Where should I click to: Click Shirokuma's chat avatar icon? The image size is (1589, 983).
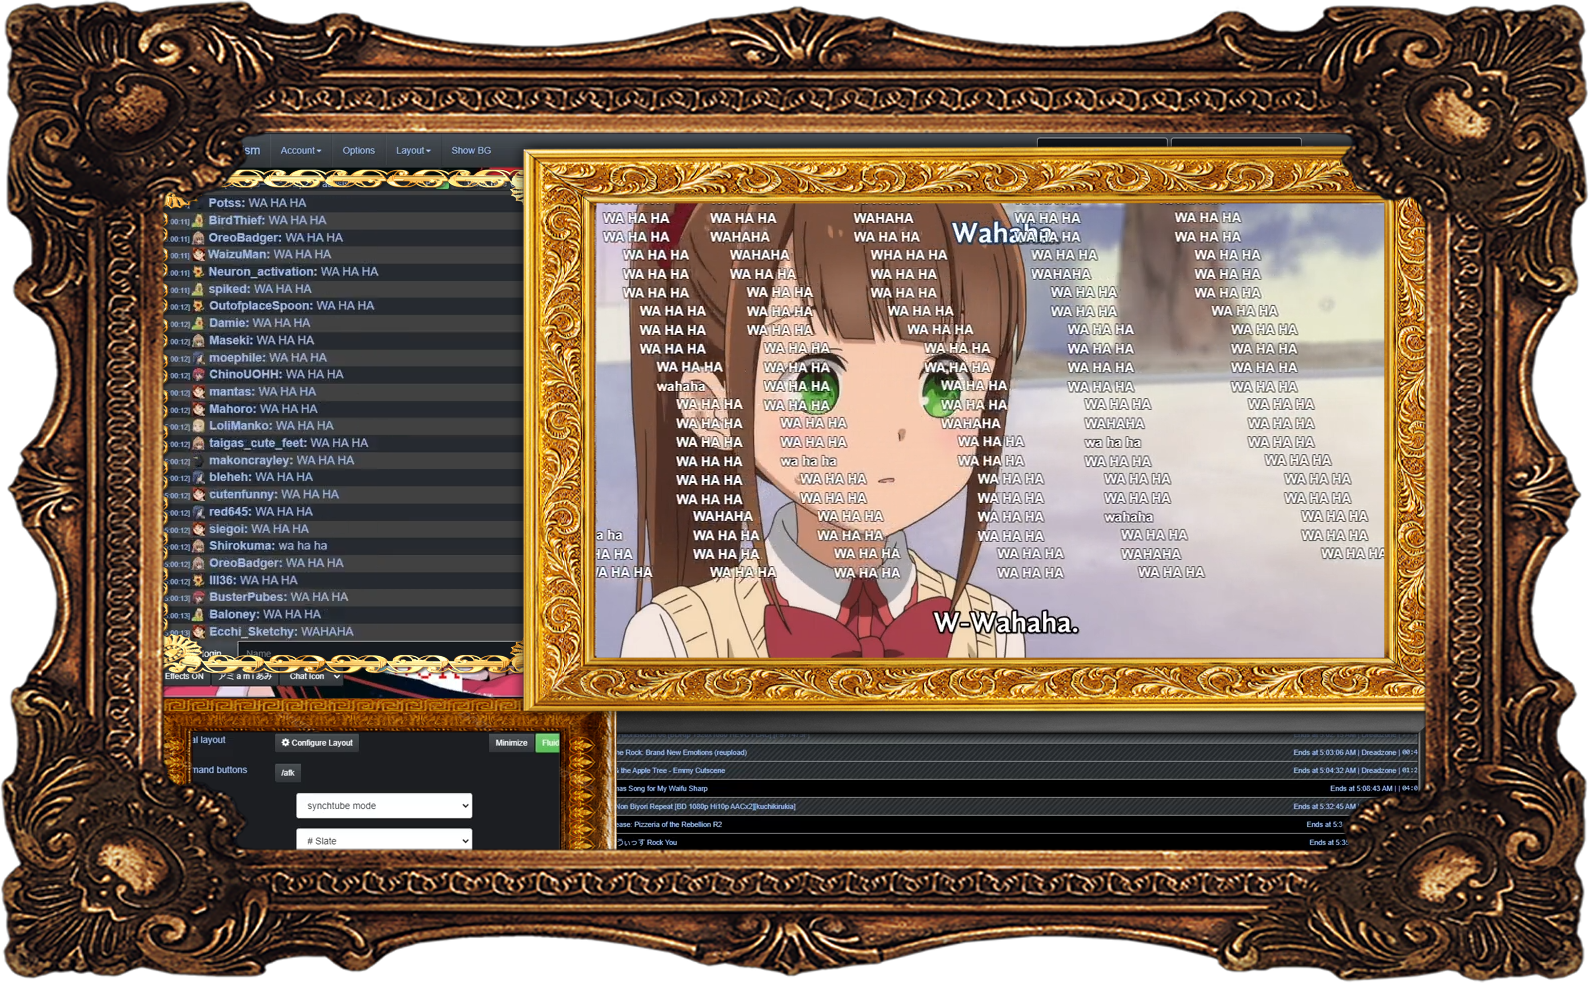(x=198, y=546)
